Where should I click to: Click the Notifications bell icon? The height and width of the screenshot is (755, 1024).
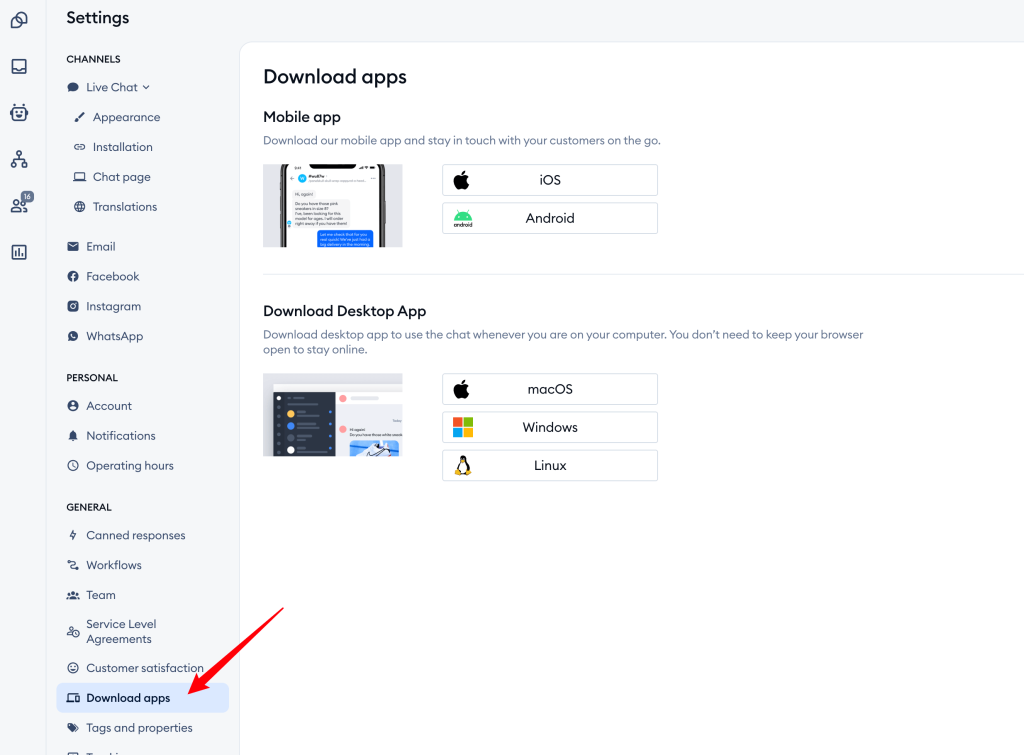pos(73,436)
